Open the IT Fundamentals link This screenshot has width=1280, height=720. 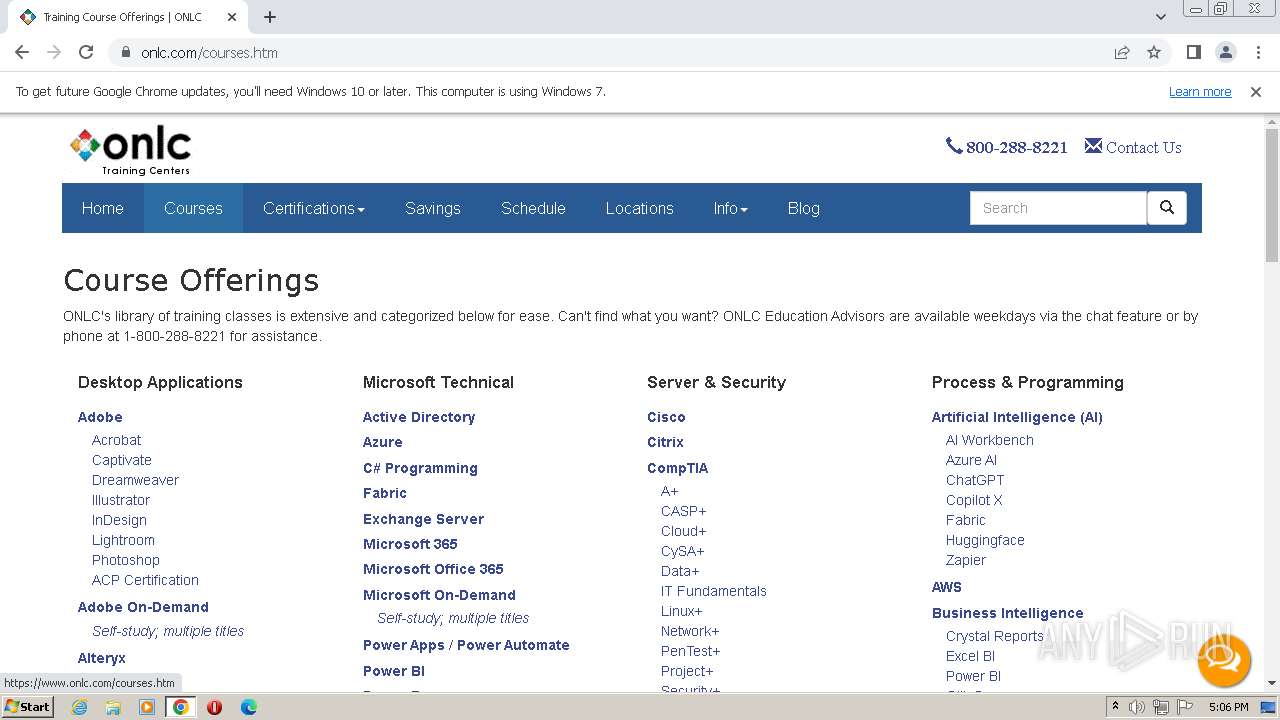[714, 591]
